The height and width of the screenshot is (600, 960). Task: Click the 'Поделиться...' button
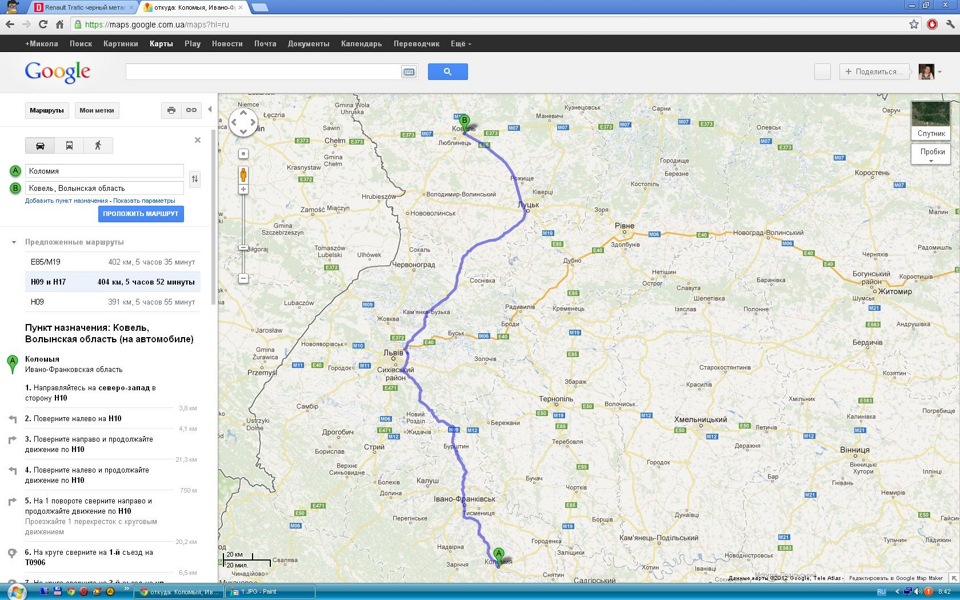pos(874,72)
